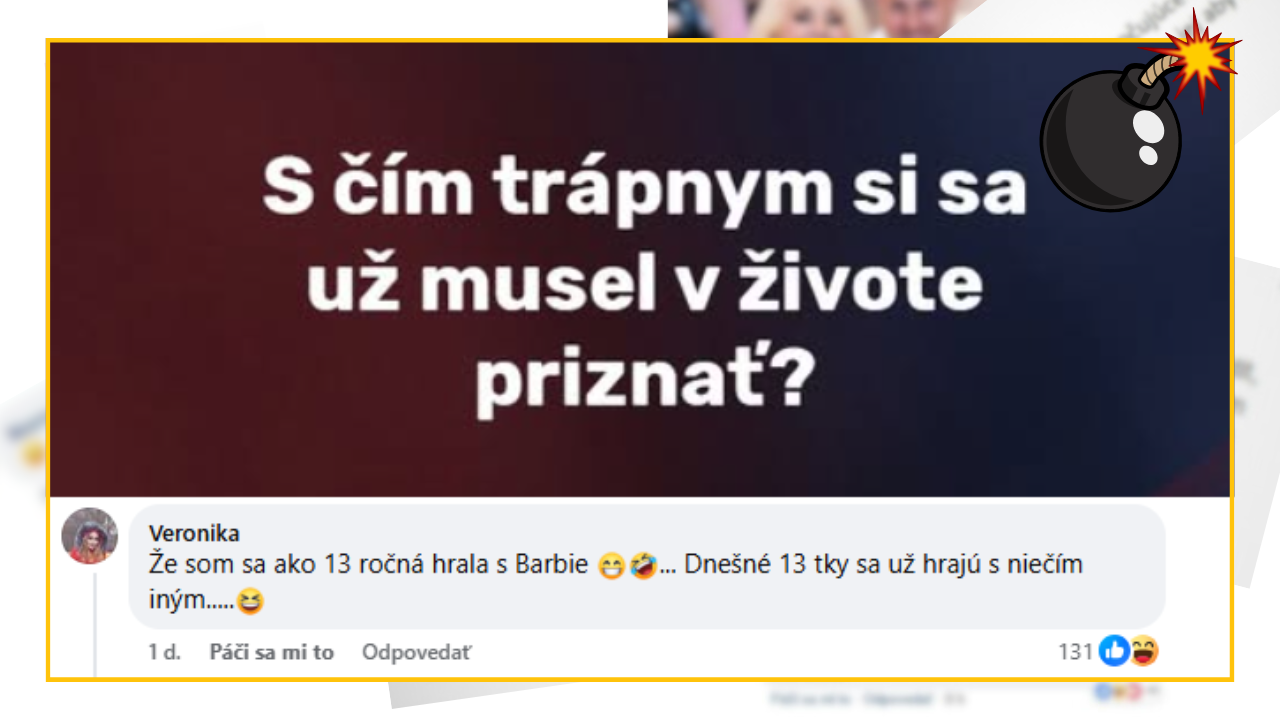Screen dimensions: 1280x720
Task: Click the rolling-on-floor laughing emoji
Action: (x=642, y=567)
